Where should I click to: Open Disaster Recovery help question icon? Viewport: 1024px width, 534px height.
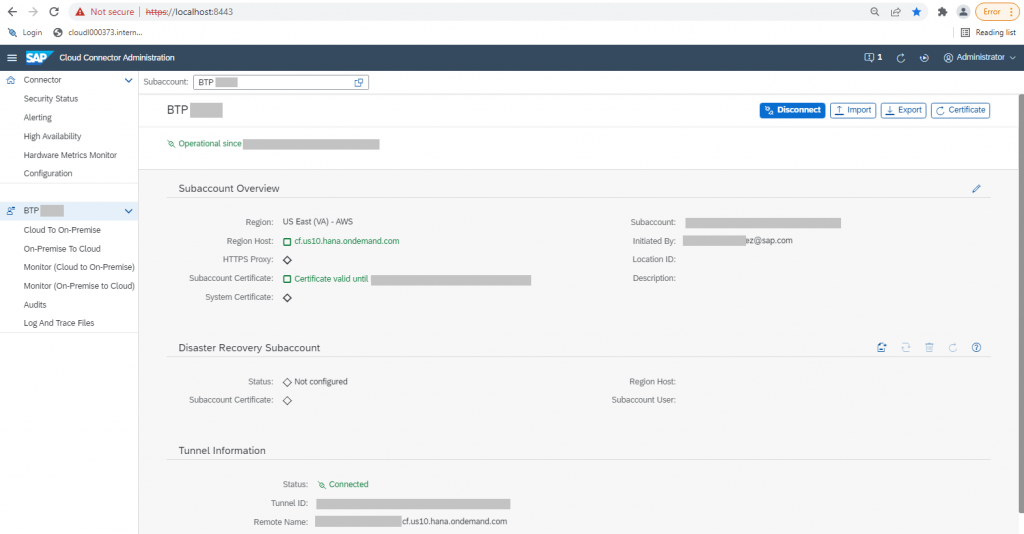click(976, 347)
